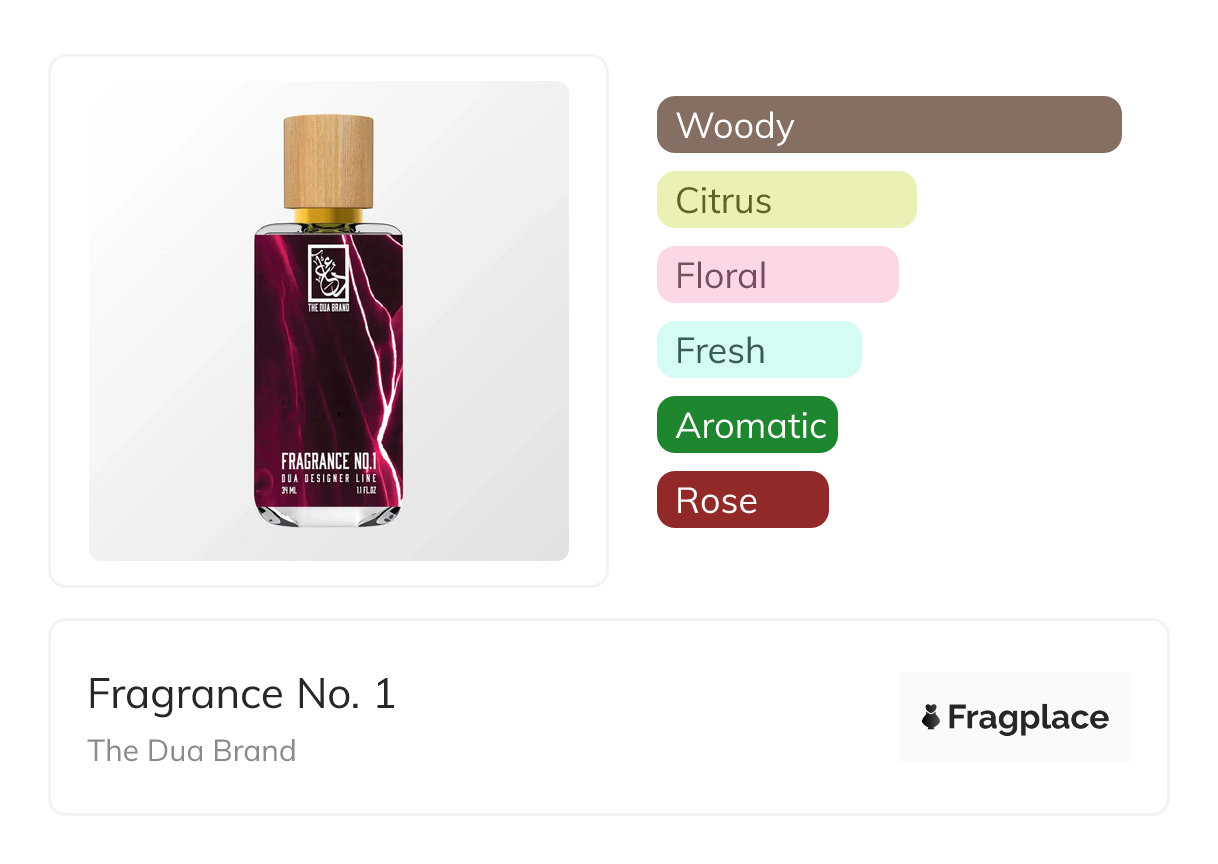The width and height of the screenshot is (1218, 864).
Task: Click the Fragrance No. 1 title
Action: [241, 694]
